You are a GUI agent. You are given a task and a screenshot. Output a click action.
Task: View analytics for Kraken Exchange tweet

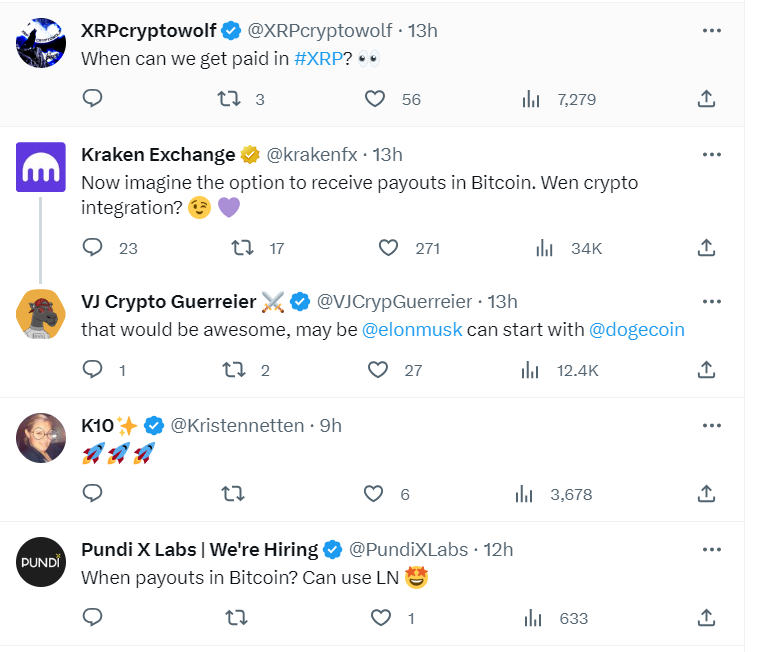pos(544,248)
